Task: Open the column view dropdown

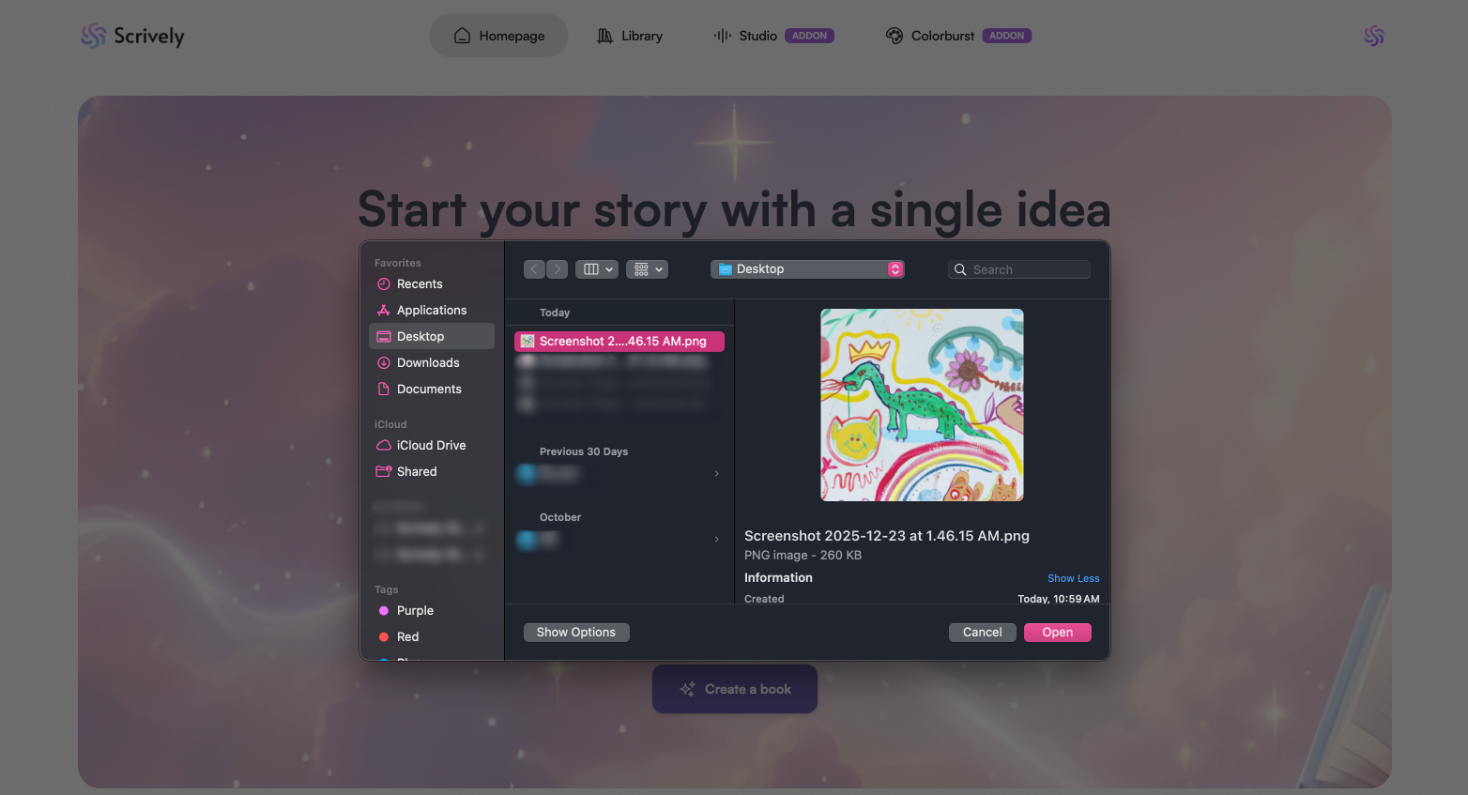Action: click(x=596, y=269)
